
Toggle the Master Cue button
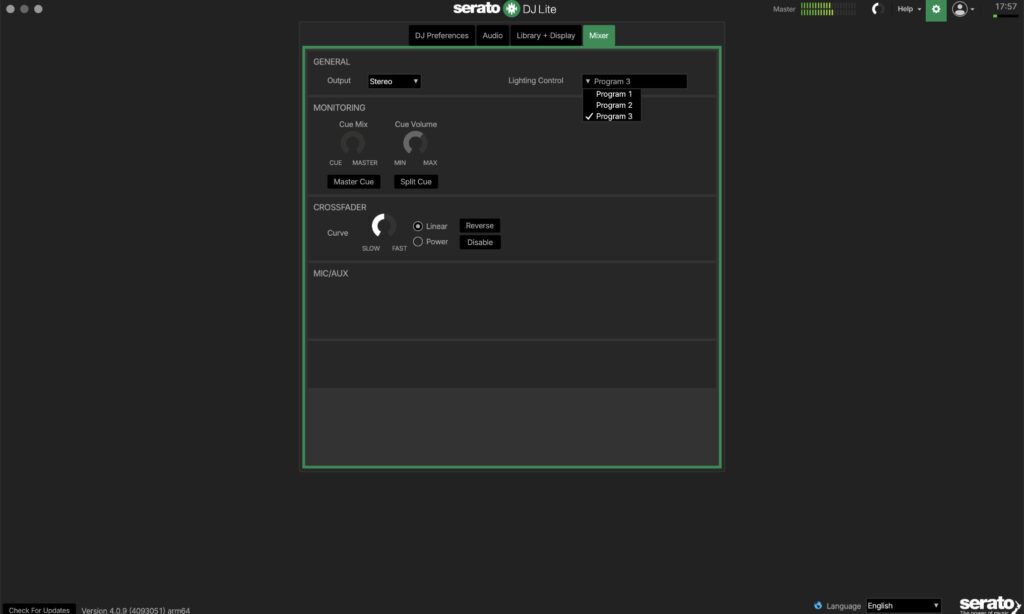[x=353, y=182]
